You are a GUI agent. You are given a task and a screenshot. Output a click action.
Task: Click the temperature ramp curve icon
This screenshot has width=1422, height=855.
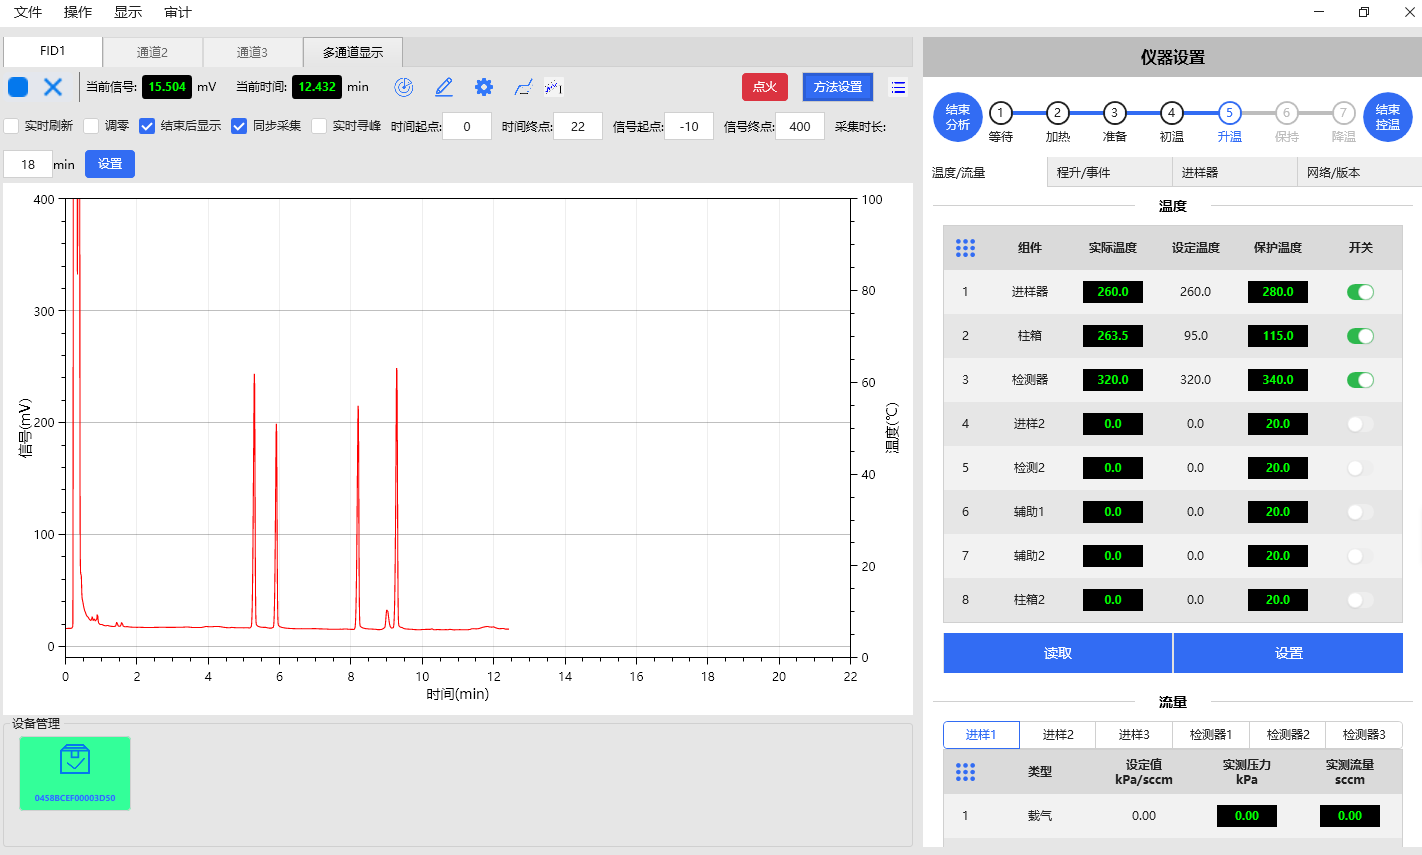coord(523,87)
